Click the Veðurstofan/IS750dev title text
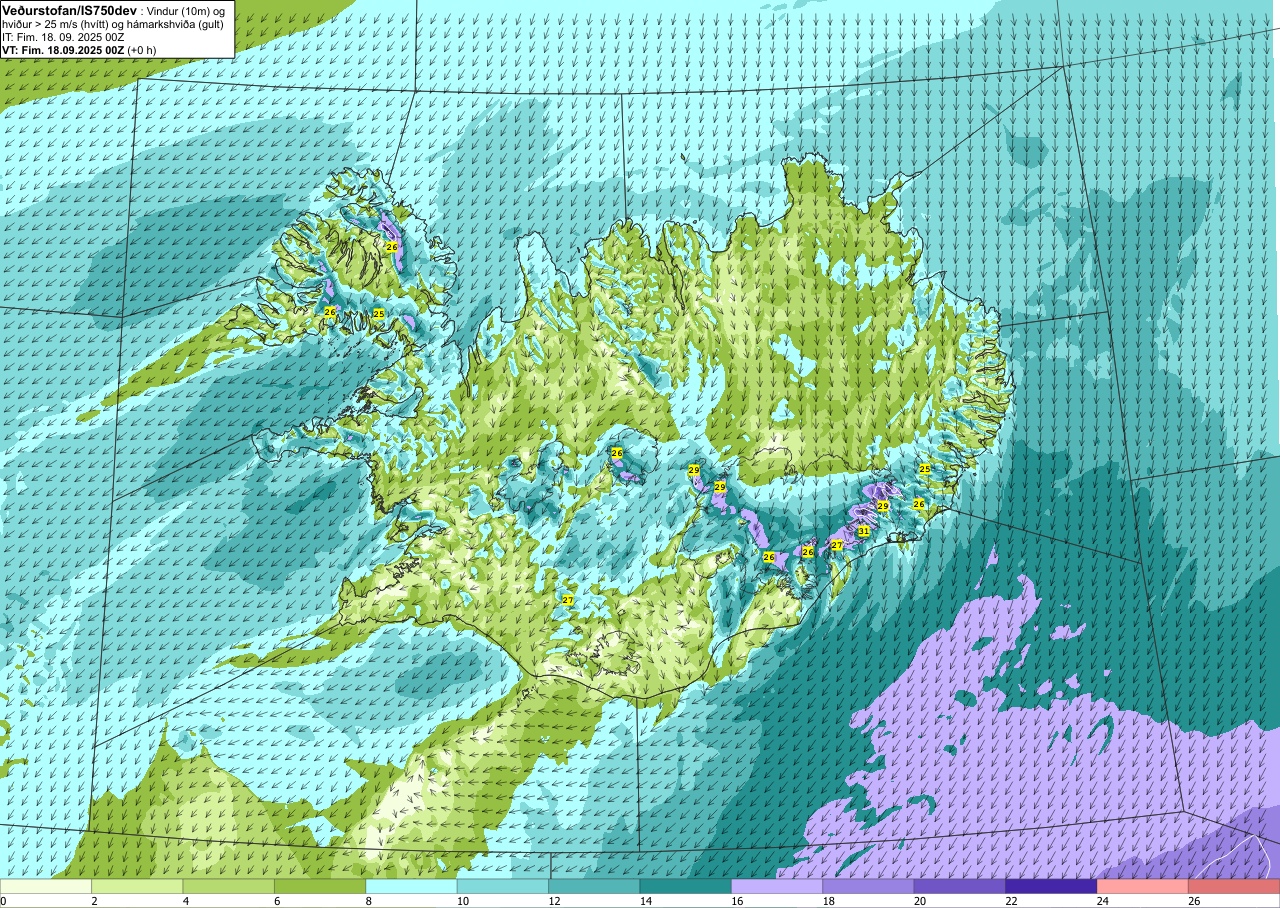The image size is (1280, 908). tap(68, 10)
